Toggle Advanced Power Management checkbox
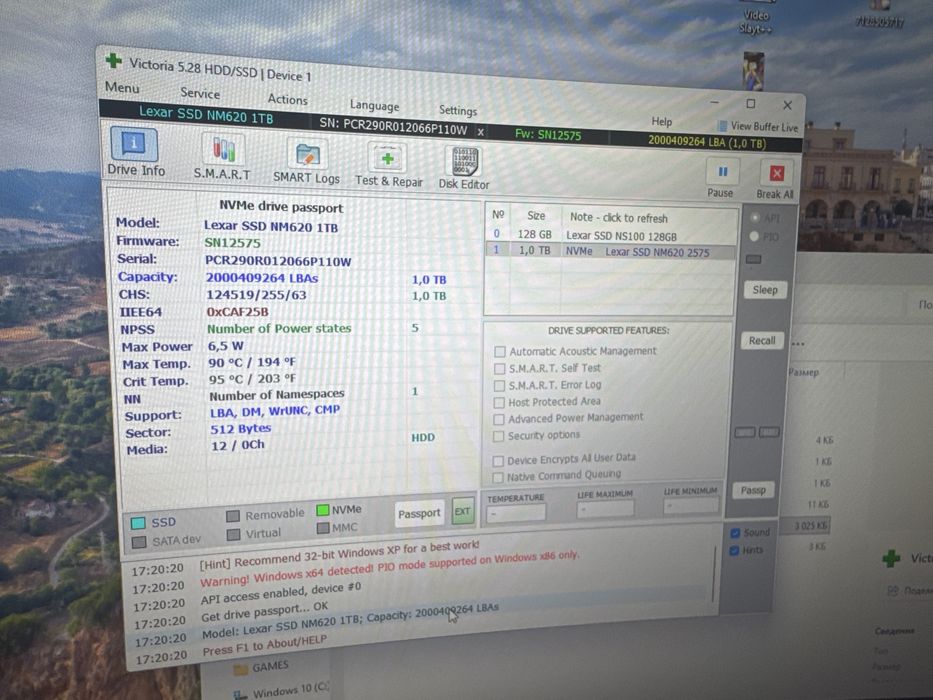 point(499,420)
